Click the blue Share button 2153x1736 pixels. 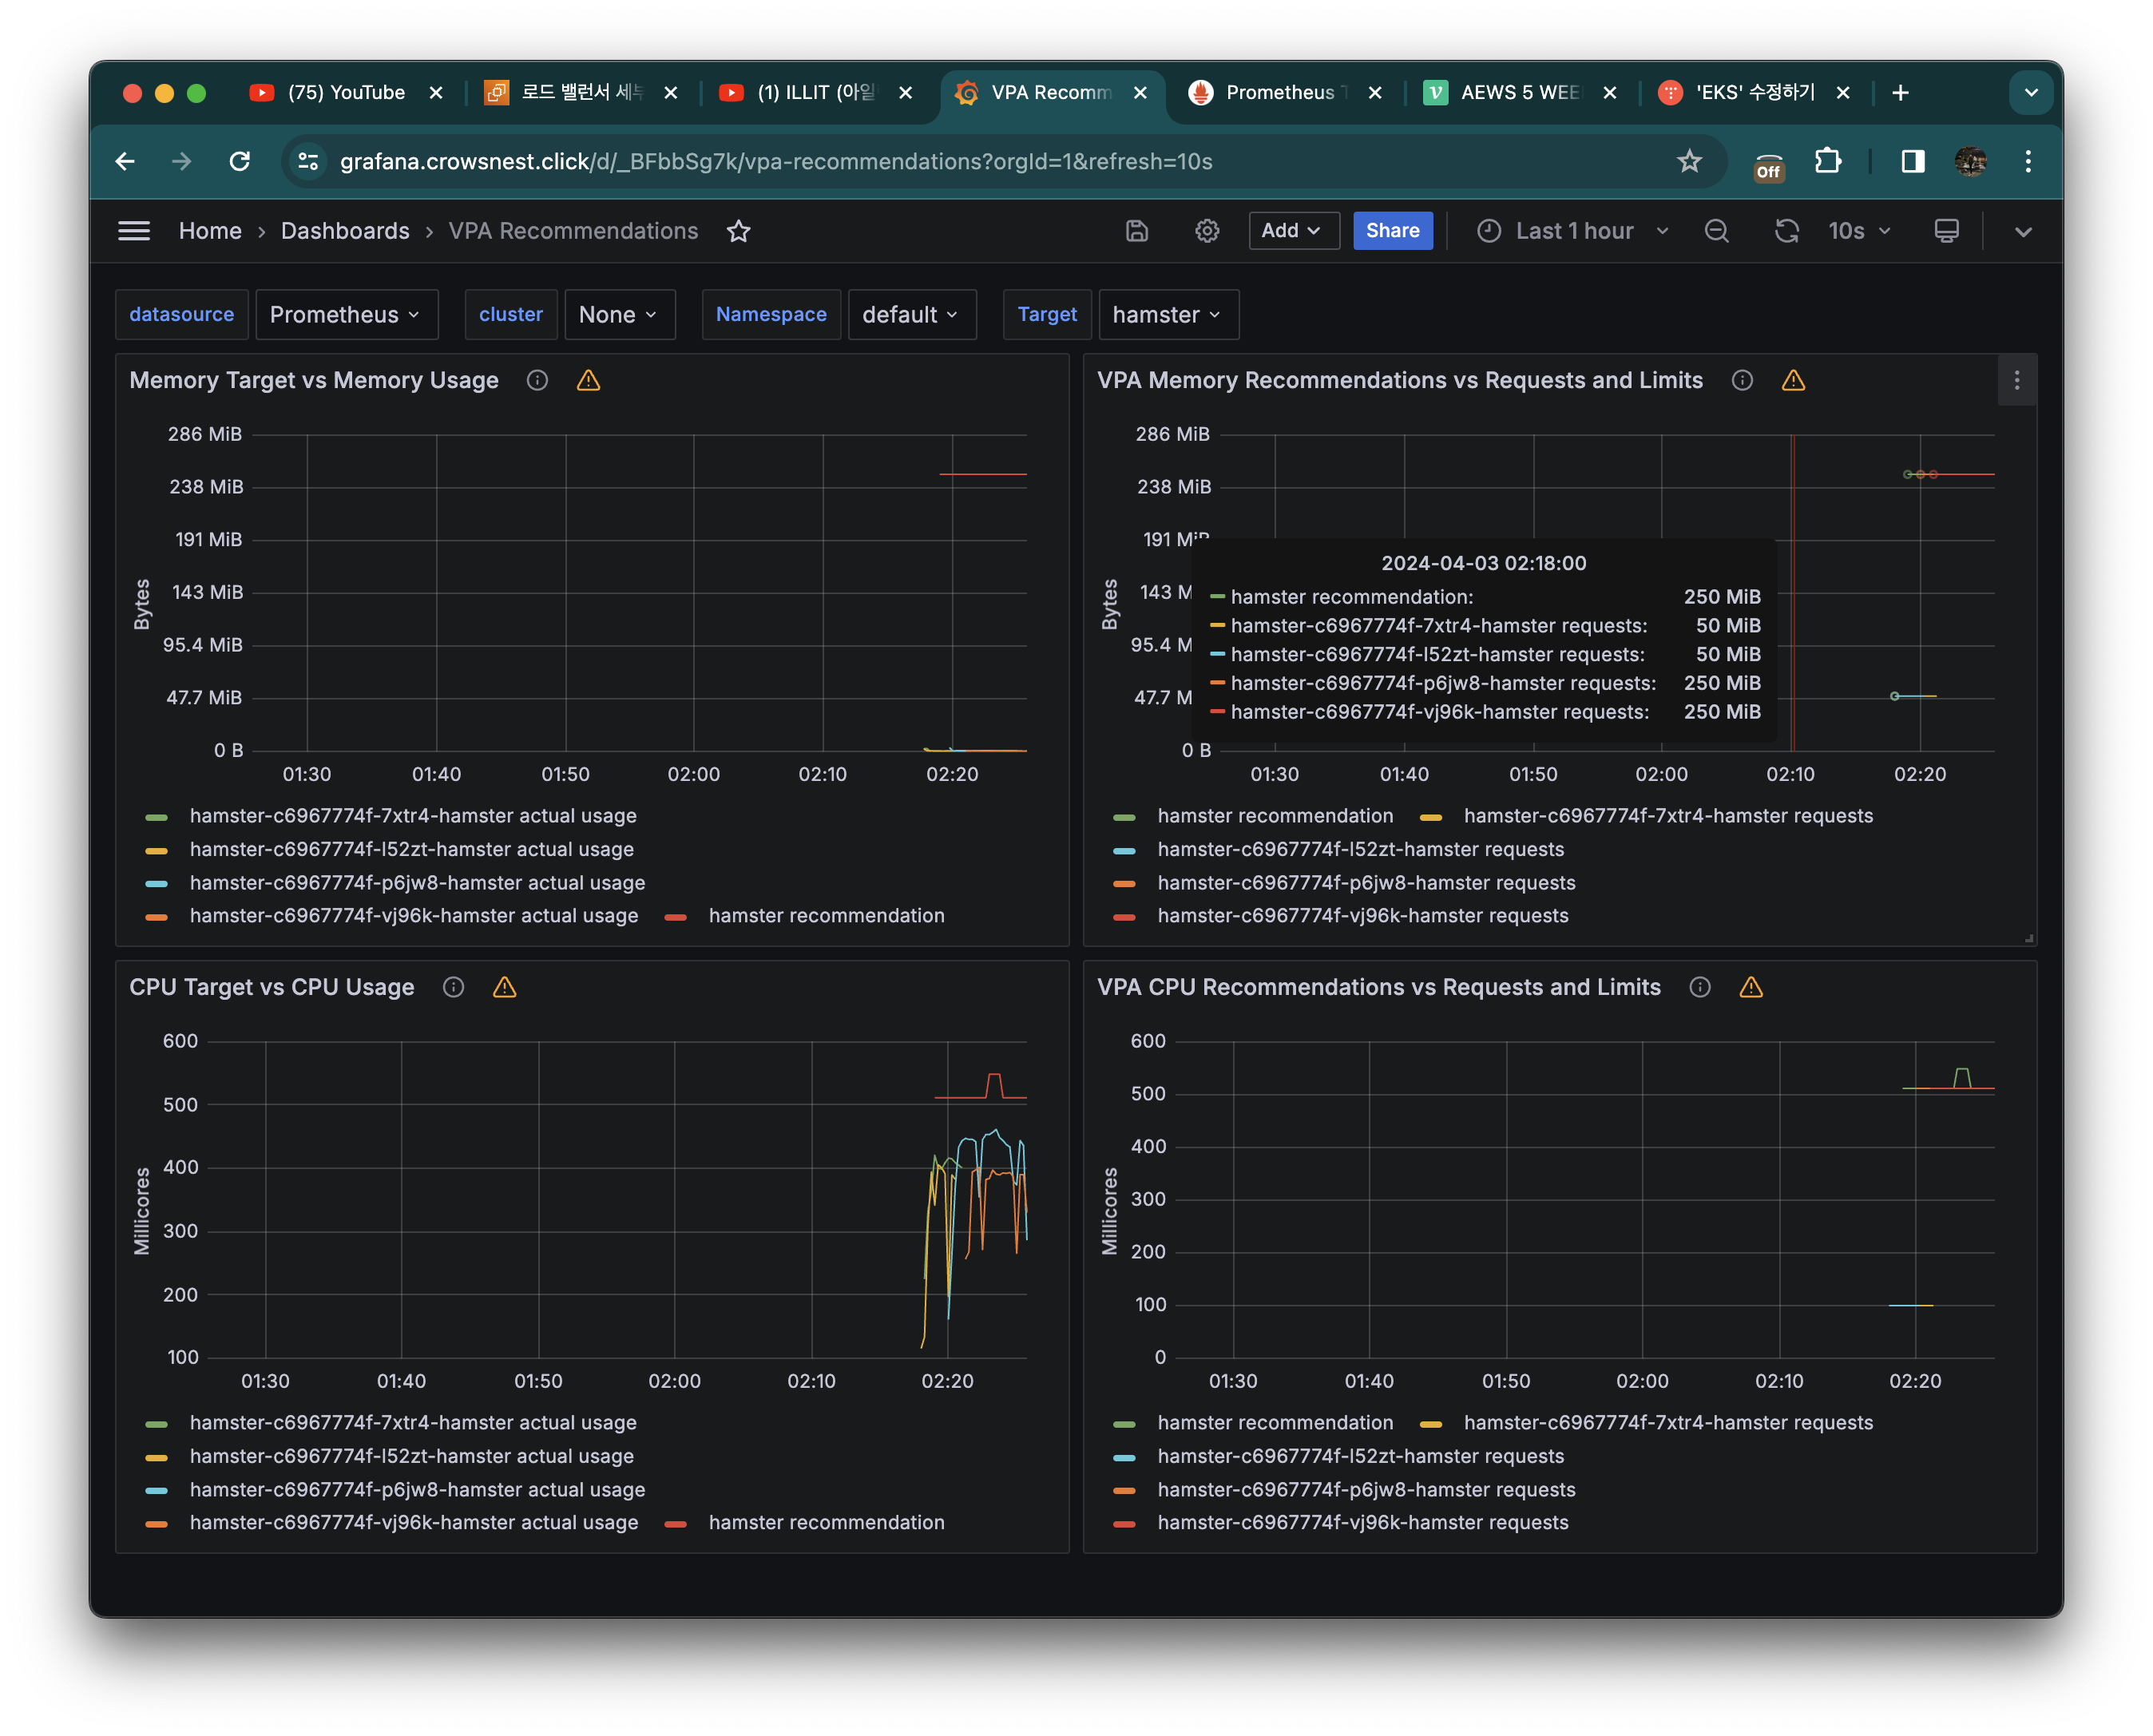1392,231
